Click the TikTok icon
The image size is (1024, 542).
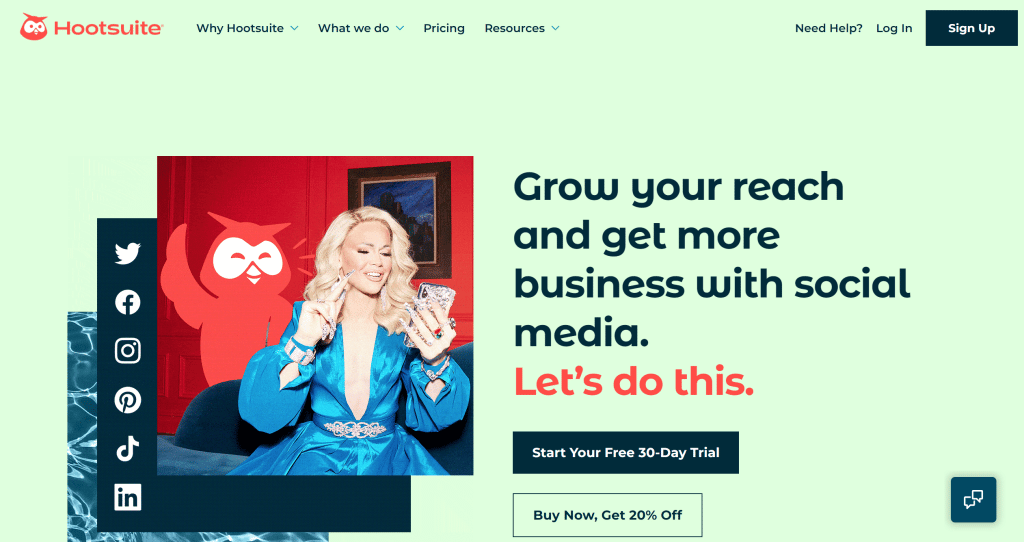[x=127, y=449]
